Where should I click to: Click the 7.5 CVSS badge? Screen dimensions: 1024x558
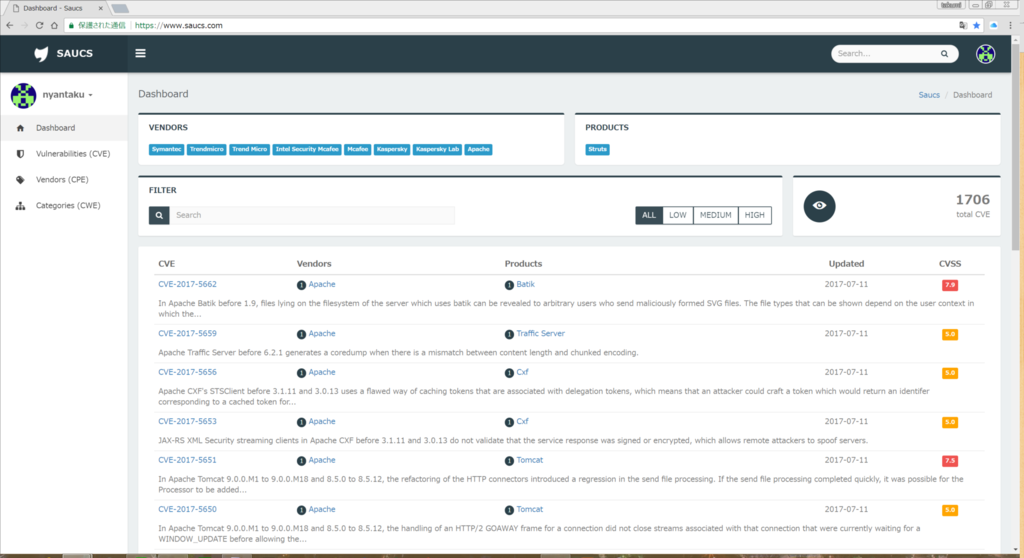coord(950,461)
